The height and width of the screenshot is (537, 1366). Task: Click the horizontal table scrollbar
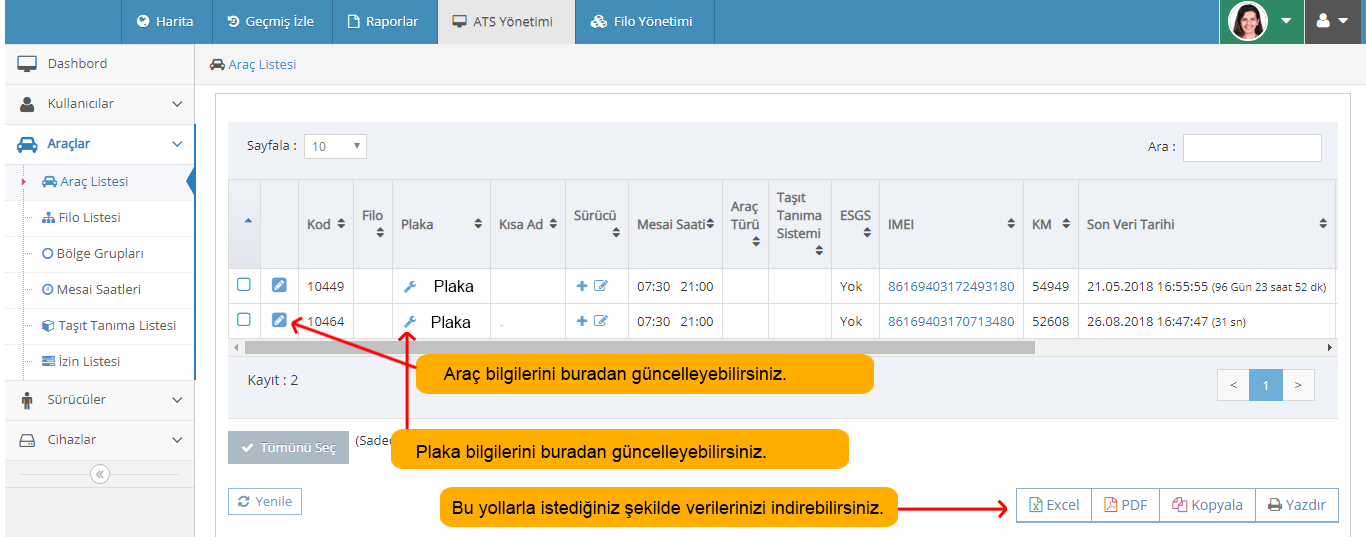tap(640, 347)
